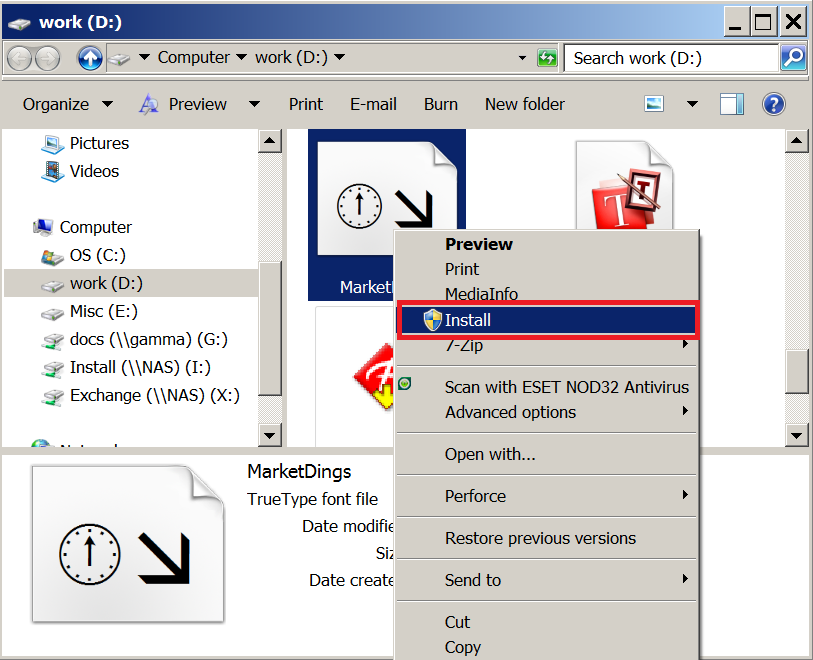Image resolution: width=813 pixels, height=660 pixels.
Task: Toggle the preview pane icon
Action: 732,104
